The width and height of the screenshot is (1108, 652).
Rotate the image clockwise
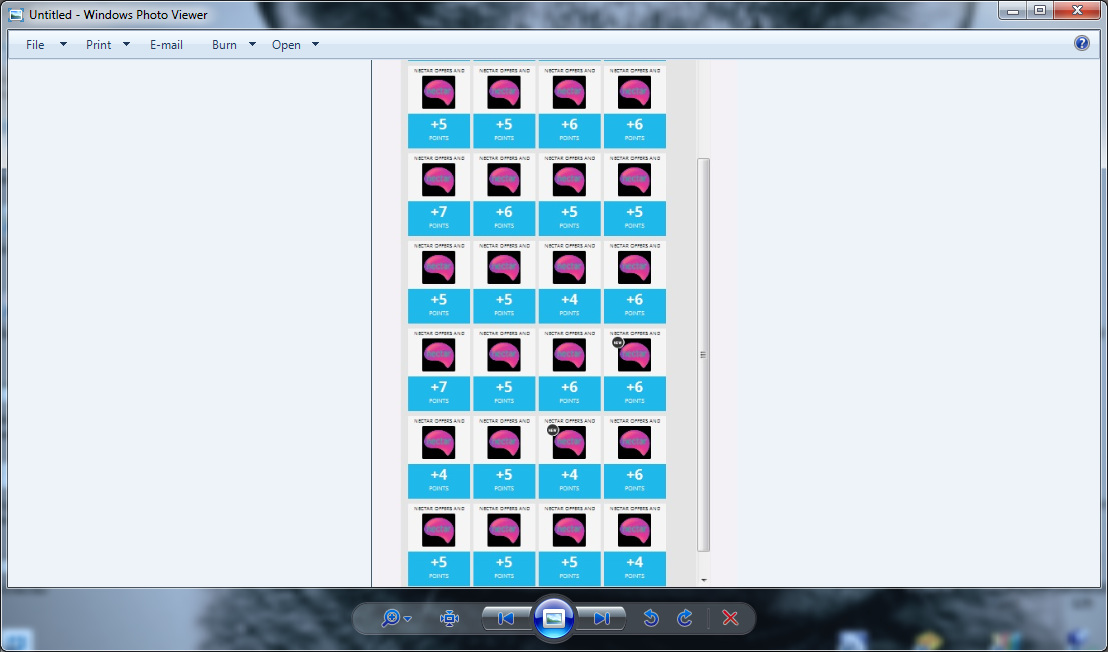685,619
